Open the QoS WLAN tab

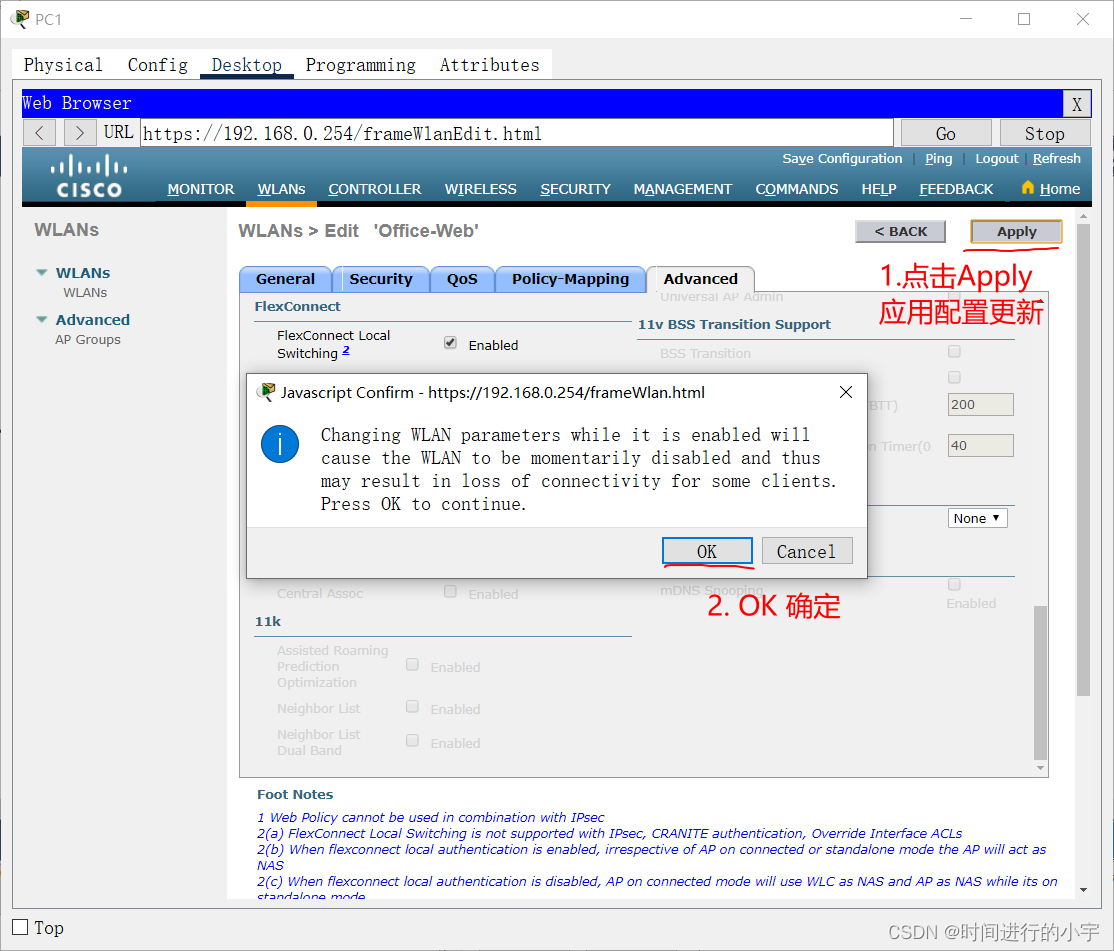[462, 279]
